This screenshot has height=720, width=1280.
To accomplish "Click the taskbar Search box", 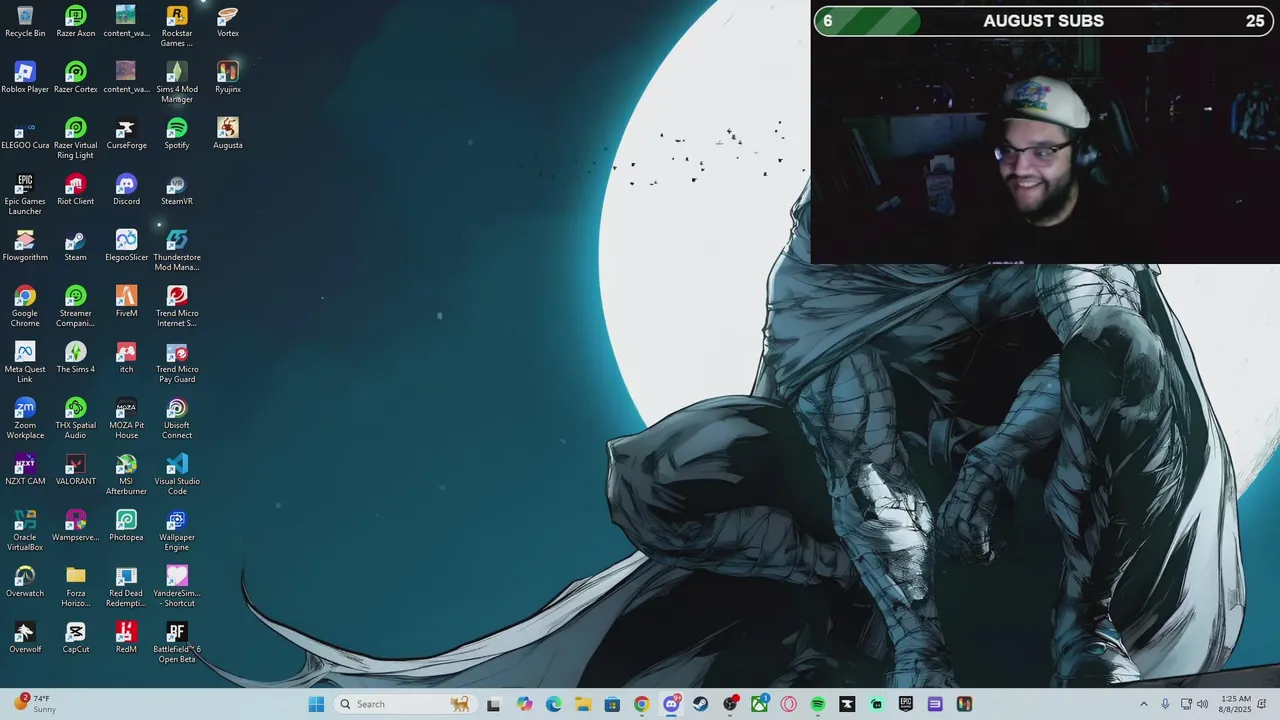I will (x=405, y=704).
